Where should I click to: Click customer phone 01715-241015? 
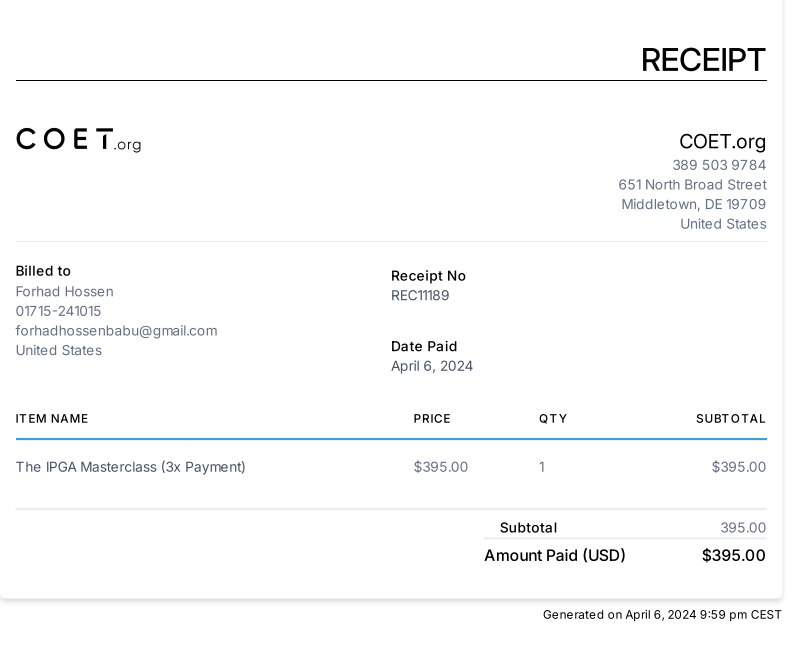(x=58, y=311)
